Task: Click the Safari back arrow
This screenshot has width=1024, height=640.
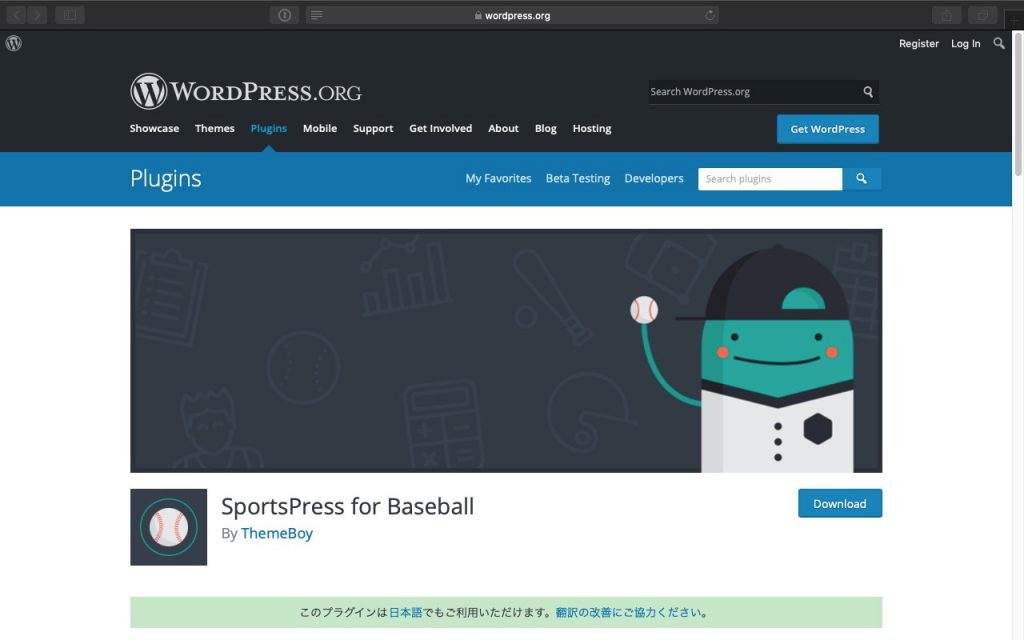Action: [16, 15]
